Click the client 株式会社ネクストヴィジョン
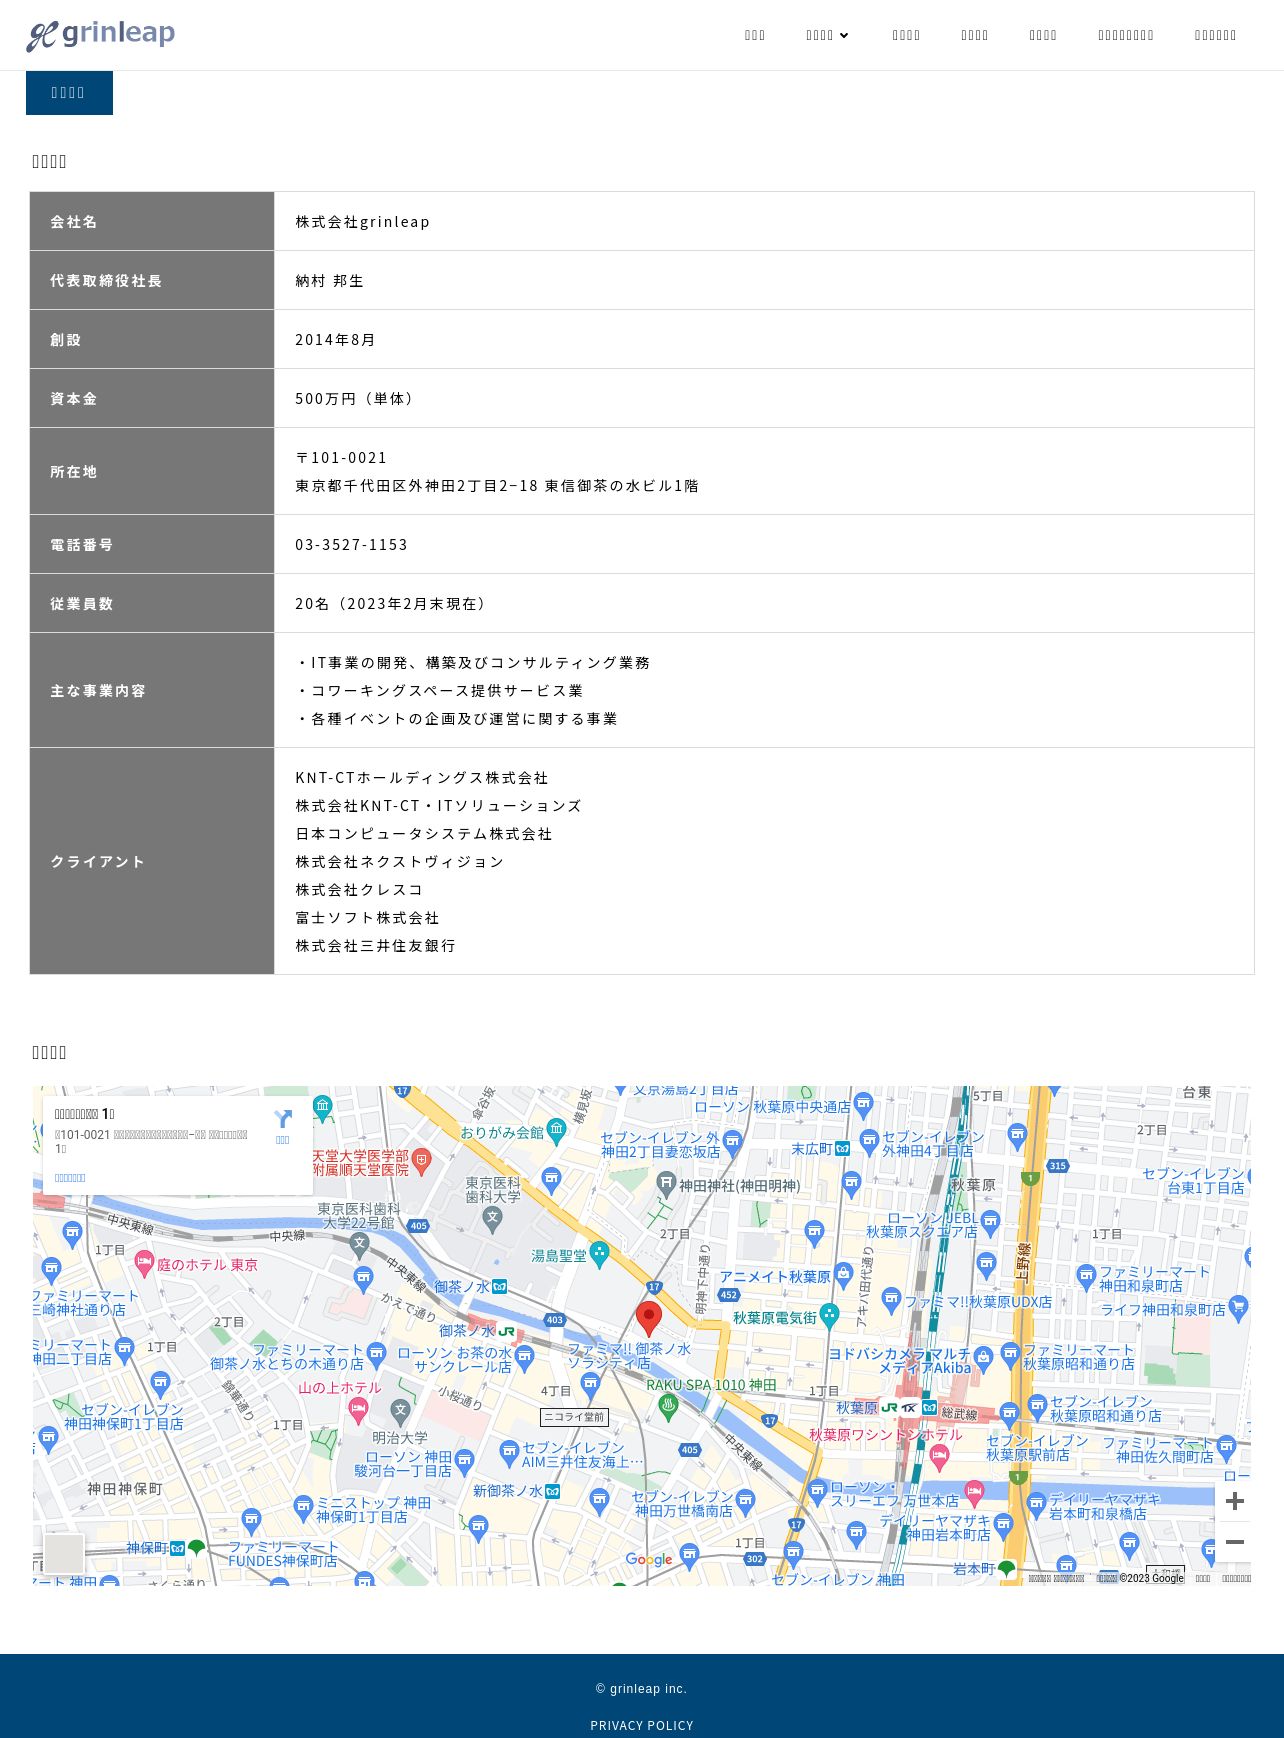The image size is (1284, 1738). (x=400, y=862)
